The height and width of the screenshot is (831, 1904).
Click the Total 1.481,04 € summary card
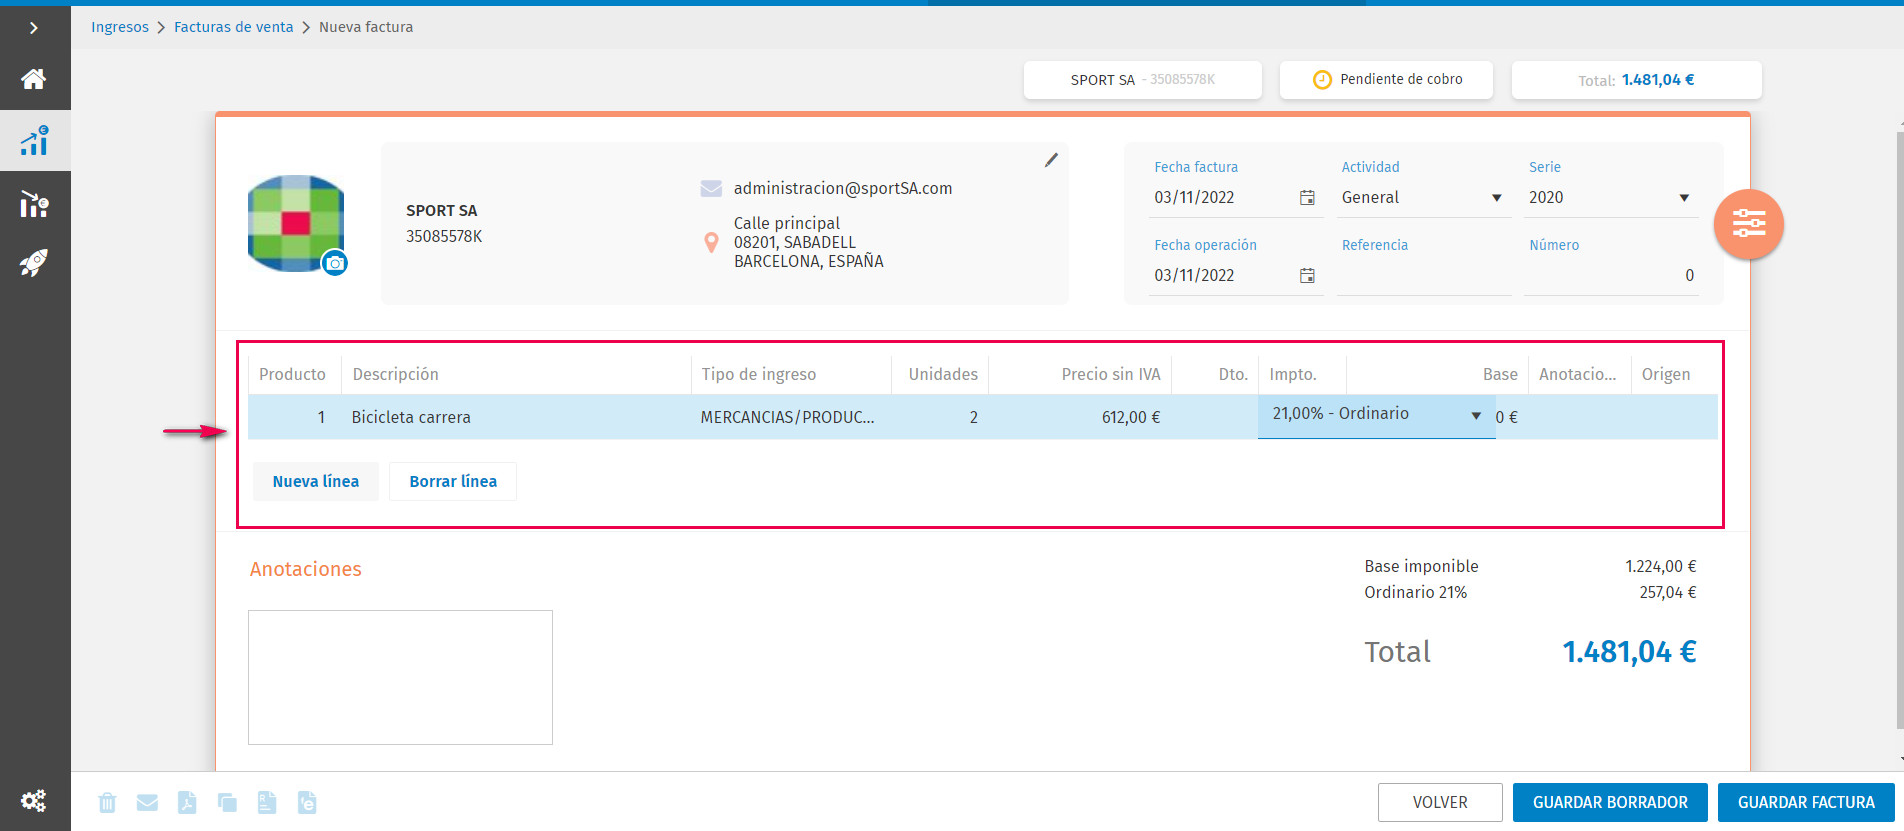coord(1636,80)
